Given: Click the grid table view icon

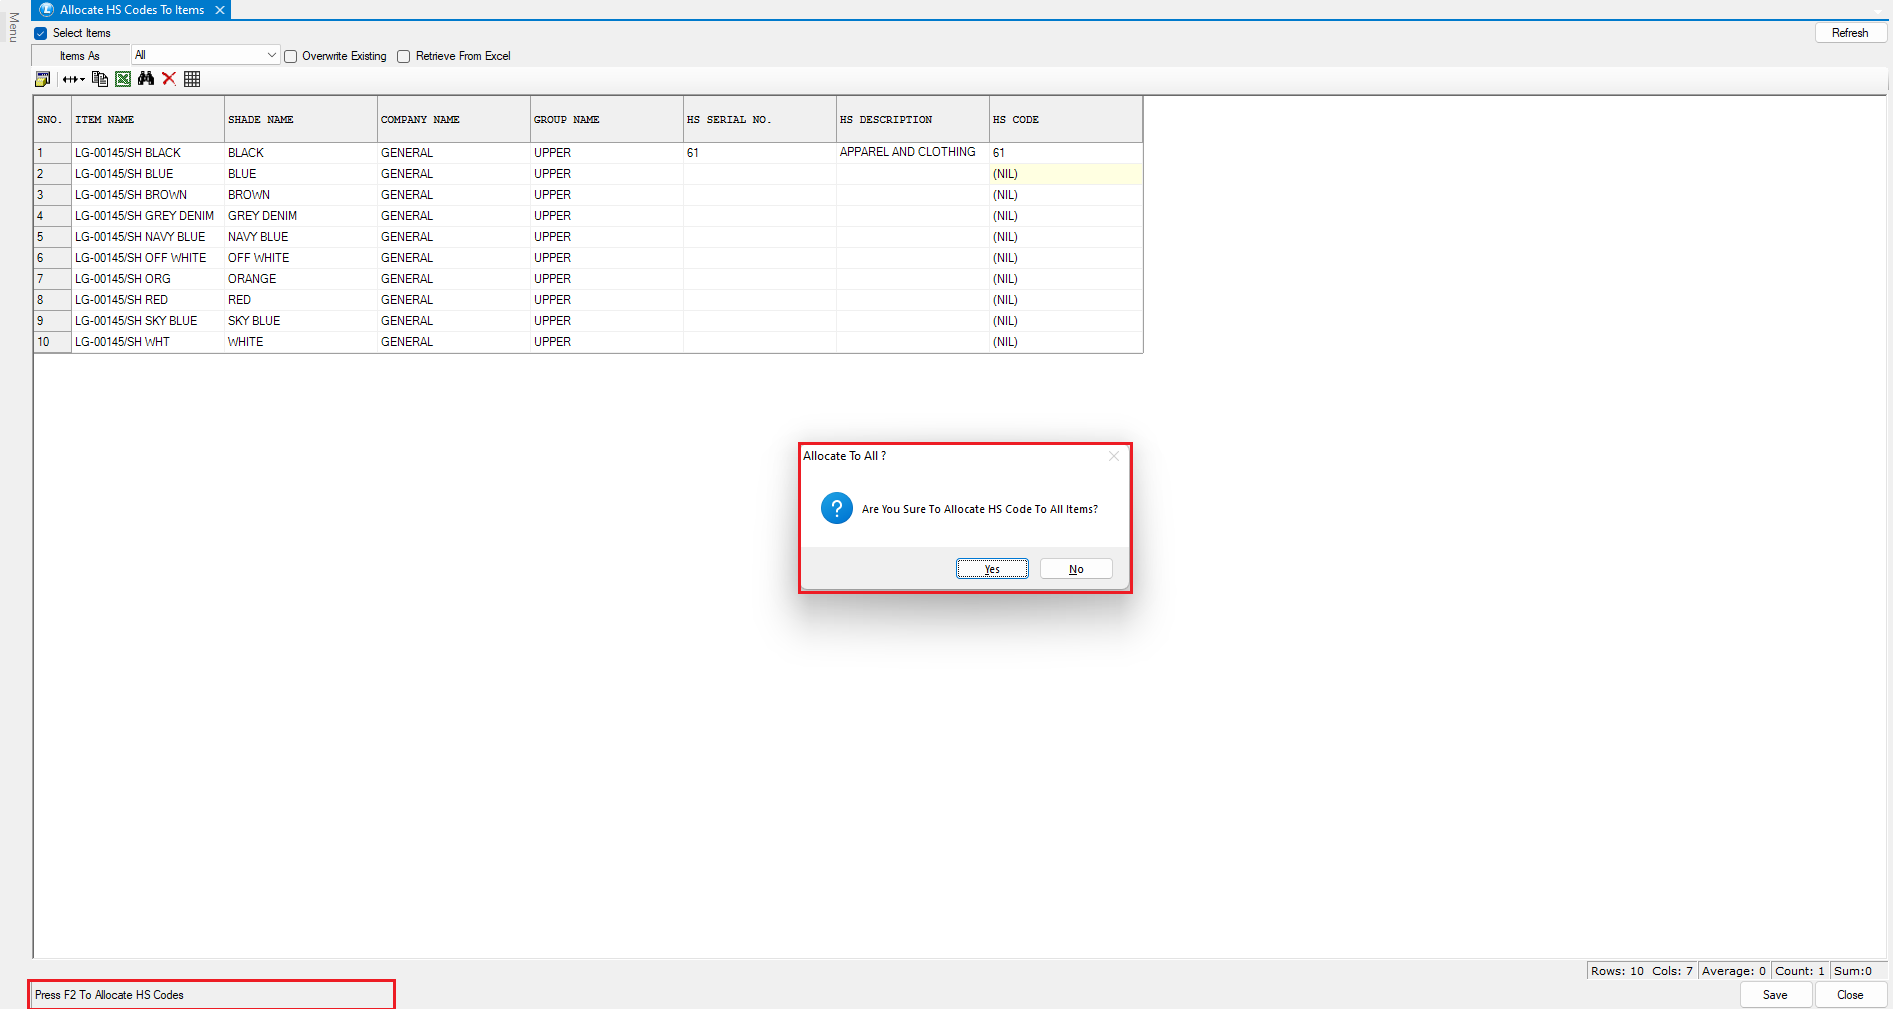Looking at the screenshot, I should coord(192,79).
